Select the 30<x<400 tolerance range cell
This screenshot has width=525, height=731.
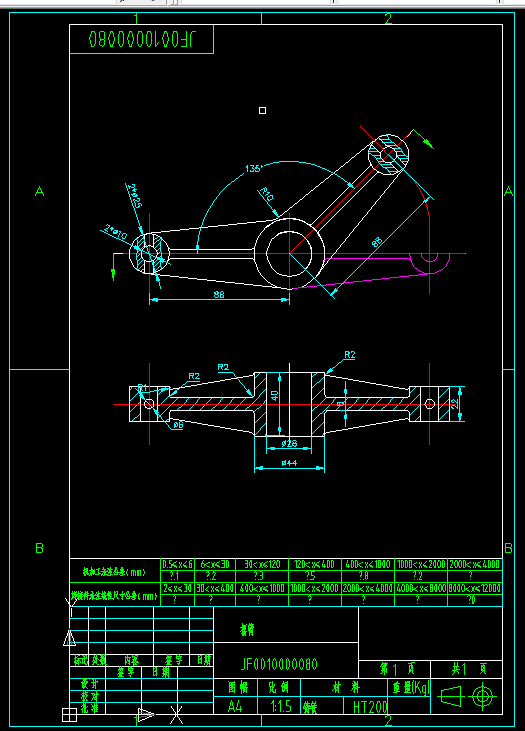pos(215,588)
